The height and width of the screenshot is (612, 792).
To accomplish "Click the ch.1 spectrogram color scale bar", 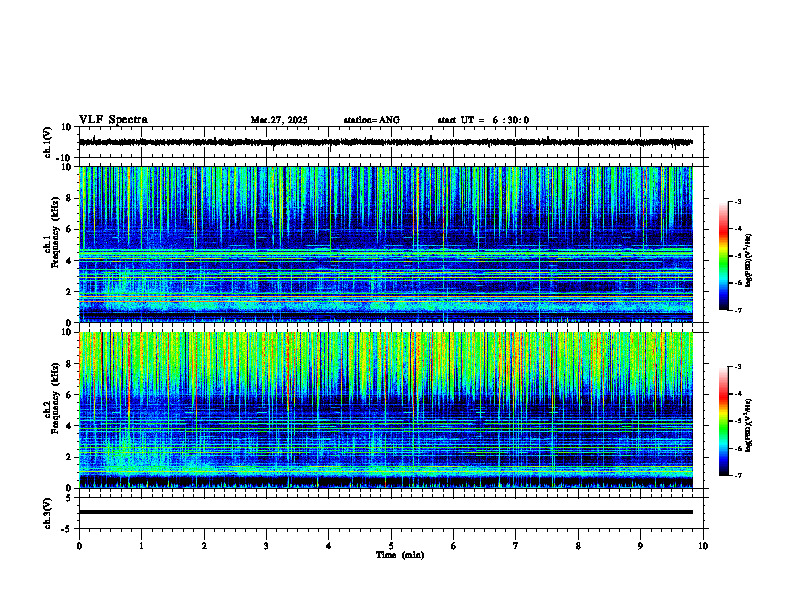I will coord(723,256).
